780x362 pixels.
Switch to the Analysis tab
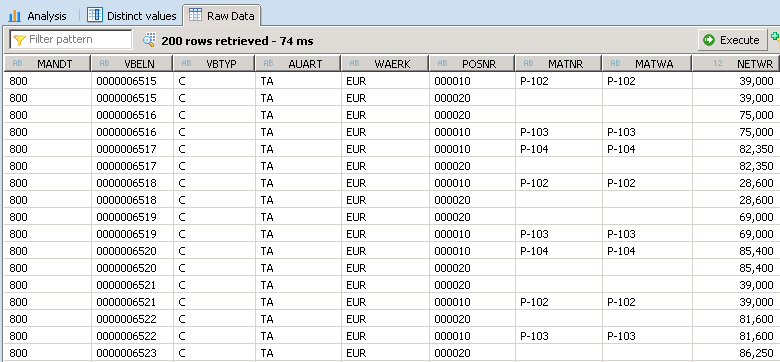[x=37, y=16]
